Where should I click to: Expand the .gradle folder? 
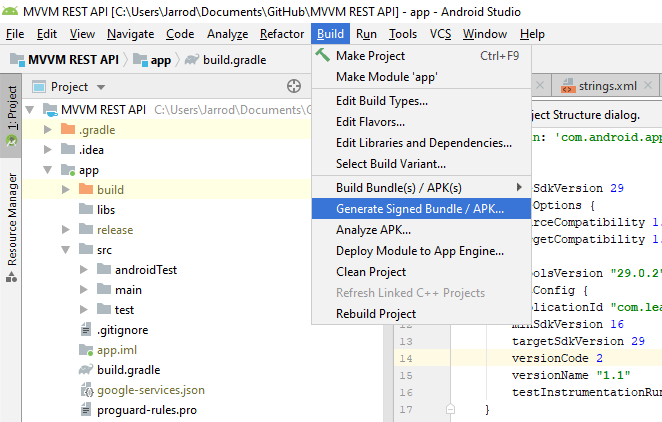(x=48, y=130)
